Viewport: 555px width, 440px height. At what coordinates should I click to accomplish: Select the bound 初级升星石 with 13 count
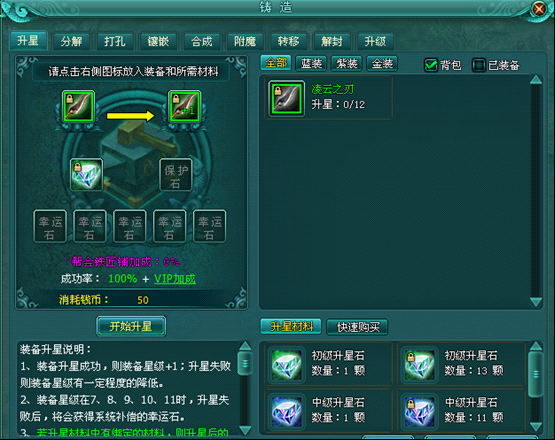tap(419, 364)
